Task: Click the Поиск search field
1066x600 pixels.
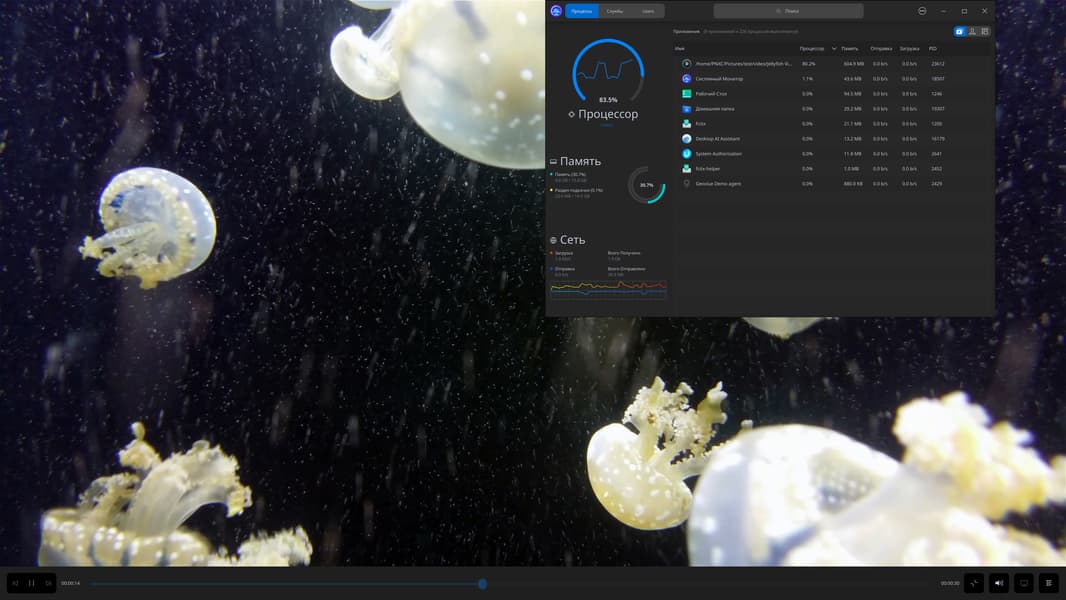Action: [788, 11]
